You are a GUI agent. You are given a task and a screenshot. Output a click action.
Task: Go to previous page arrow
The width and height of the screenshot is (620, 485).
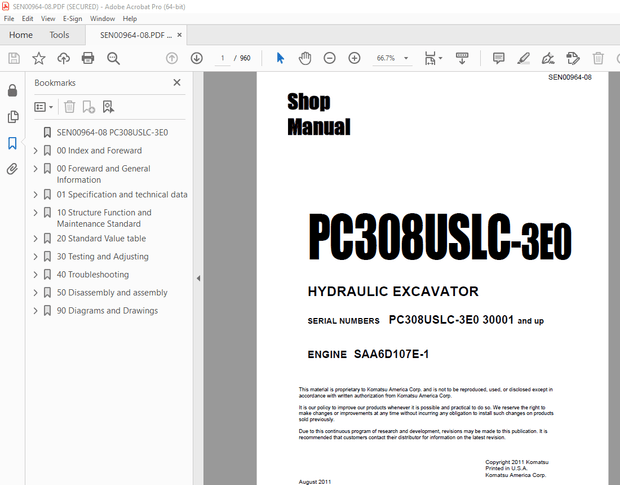click(x=172, y=59)
